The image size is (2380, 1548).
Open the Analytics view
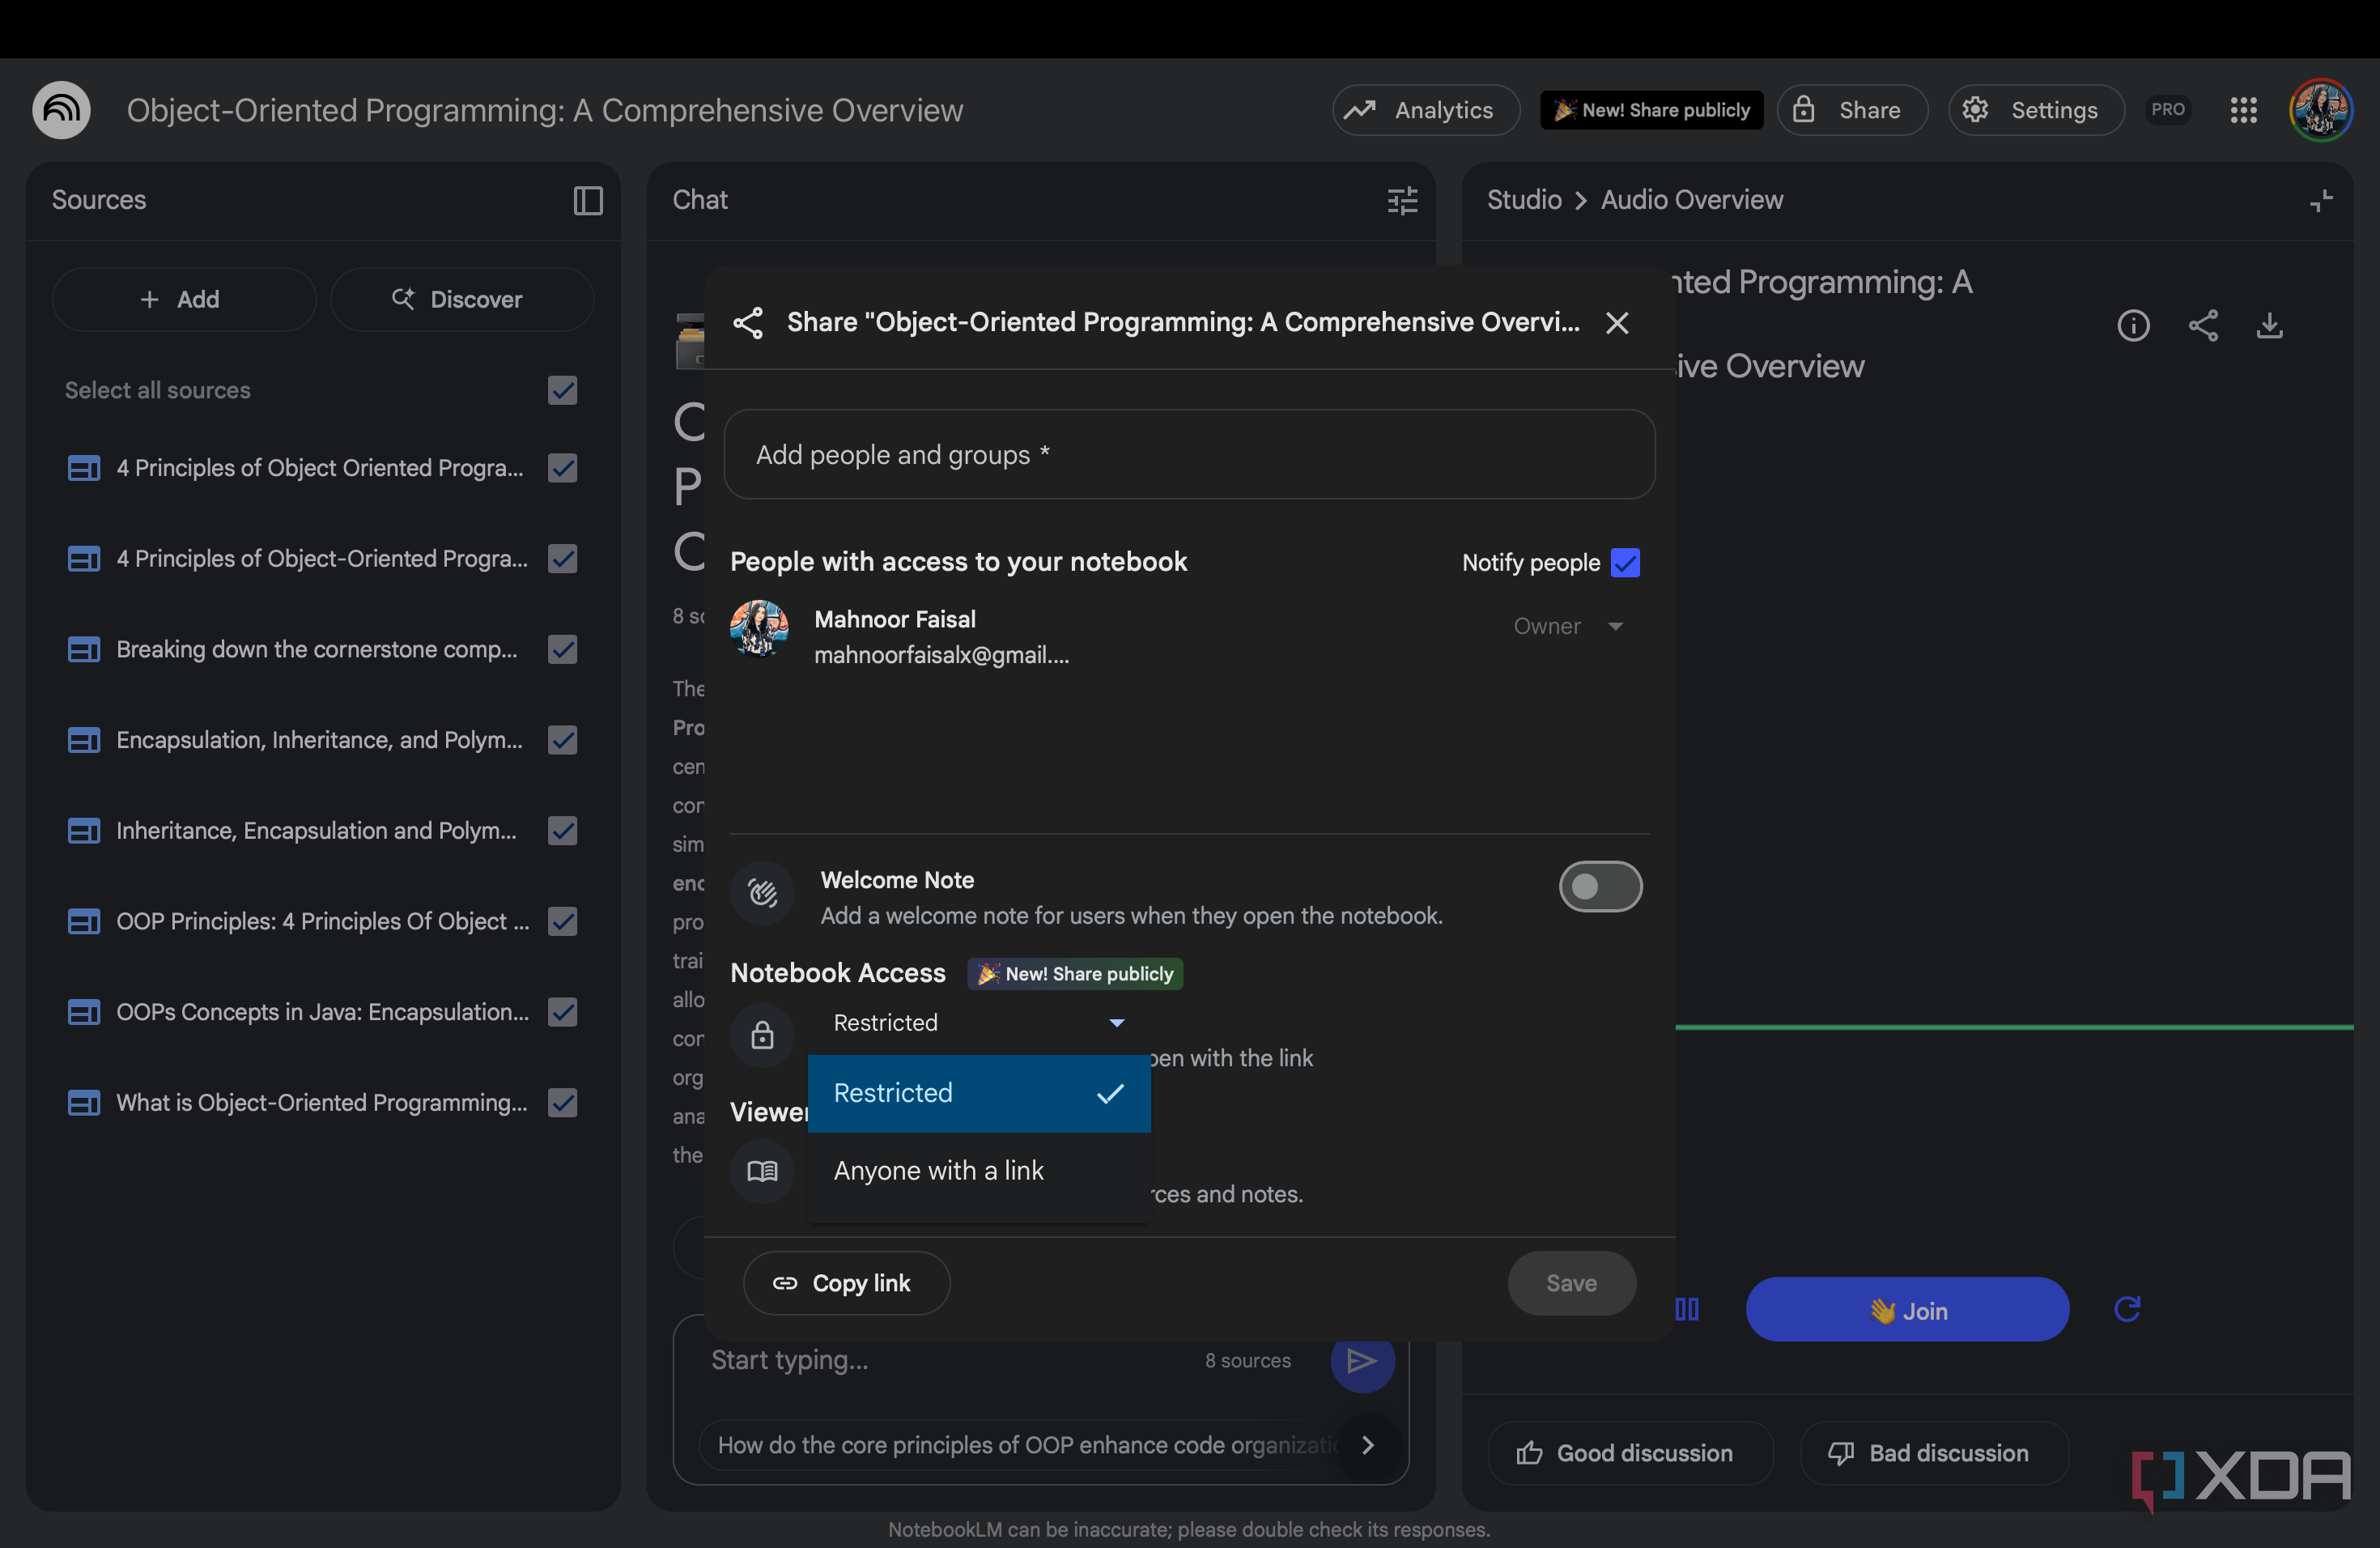tap(1425, 110)
